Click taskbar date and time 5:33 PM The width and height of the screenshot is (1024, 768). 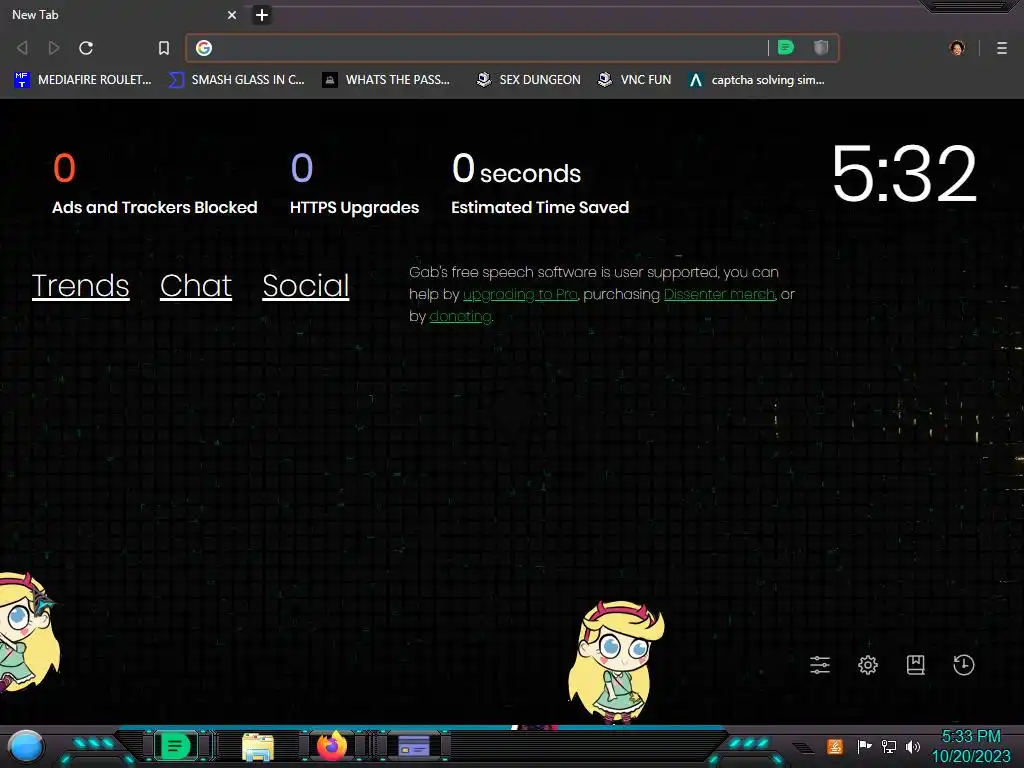[x=971, y=746]
